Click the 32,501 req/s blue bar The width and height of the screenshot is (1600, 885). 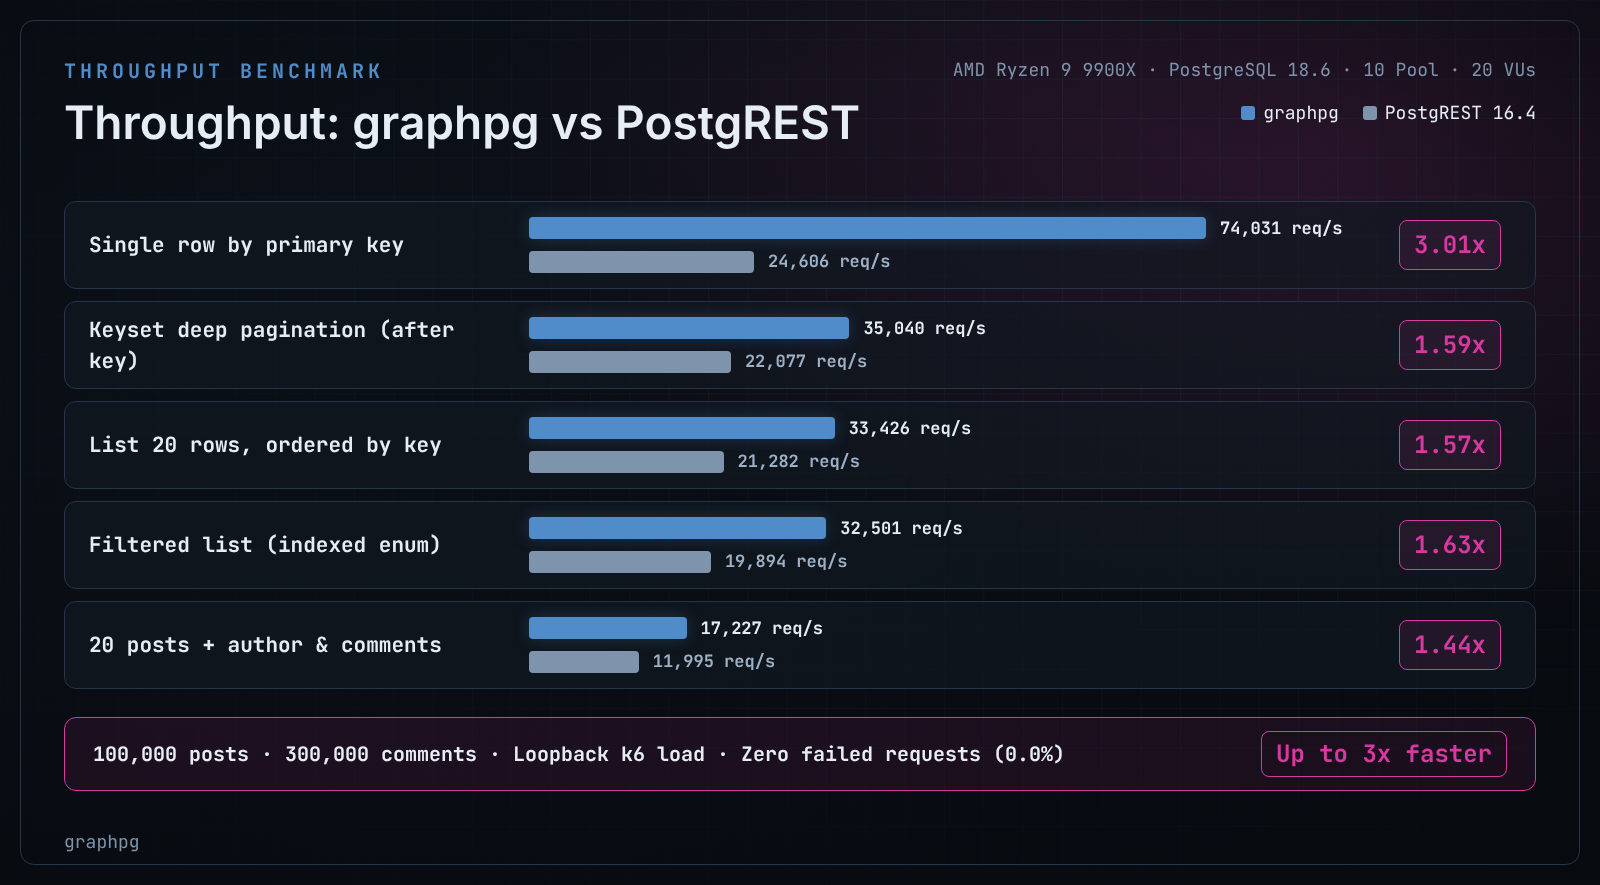pyautogui.click(x=677, y=528)
